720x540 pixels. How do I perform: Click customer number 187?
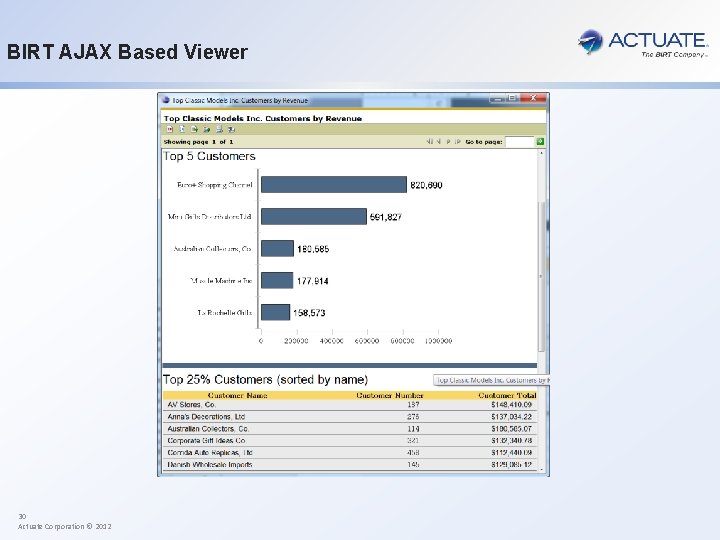(413, 405)
